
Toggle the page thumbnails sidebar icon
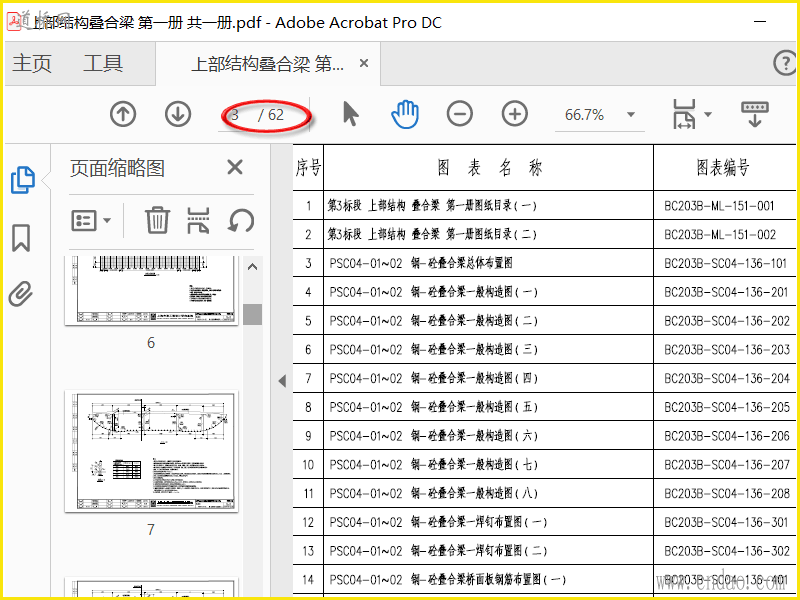pos(22,180)
